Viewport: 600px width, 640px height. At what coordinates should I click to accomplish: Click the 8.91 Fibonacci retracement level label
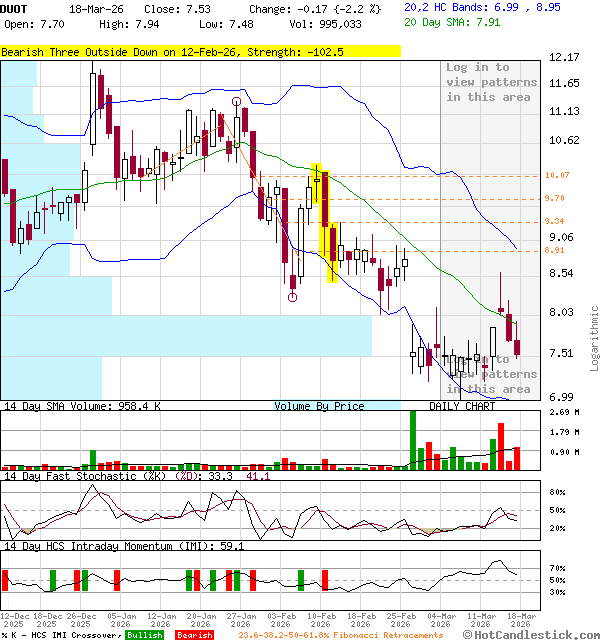[x=556, y=250]
